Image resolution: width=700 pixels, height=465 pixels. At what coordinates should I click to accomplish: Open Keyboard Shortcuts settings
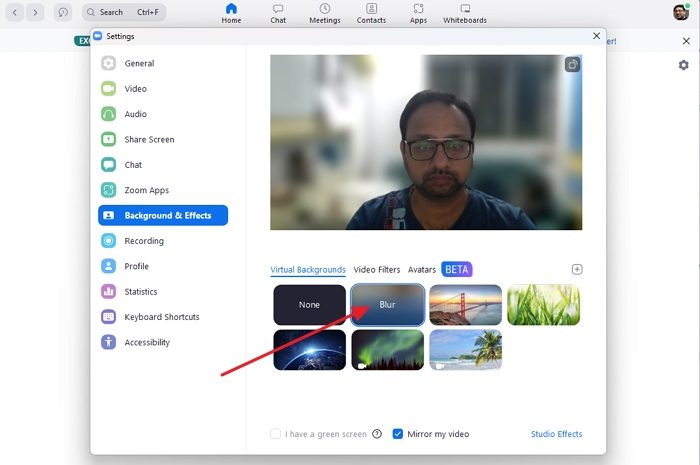coord(162,317)
